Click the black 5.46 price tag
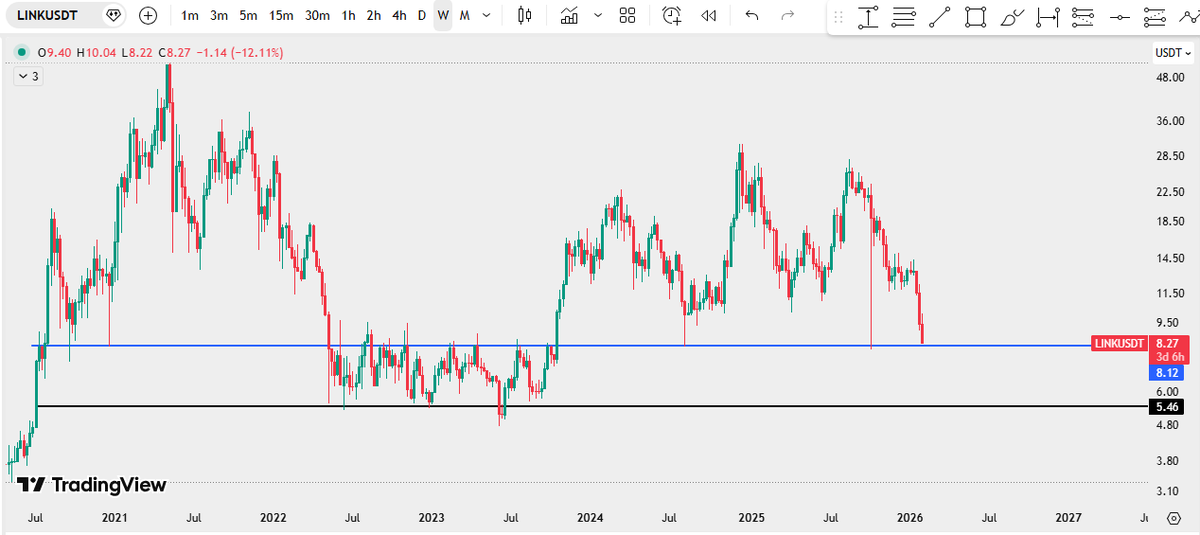 (x=1167, y=407)
